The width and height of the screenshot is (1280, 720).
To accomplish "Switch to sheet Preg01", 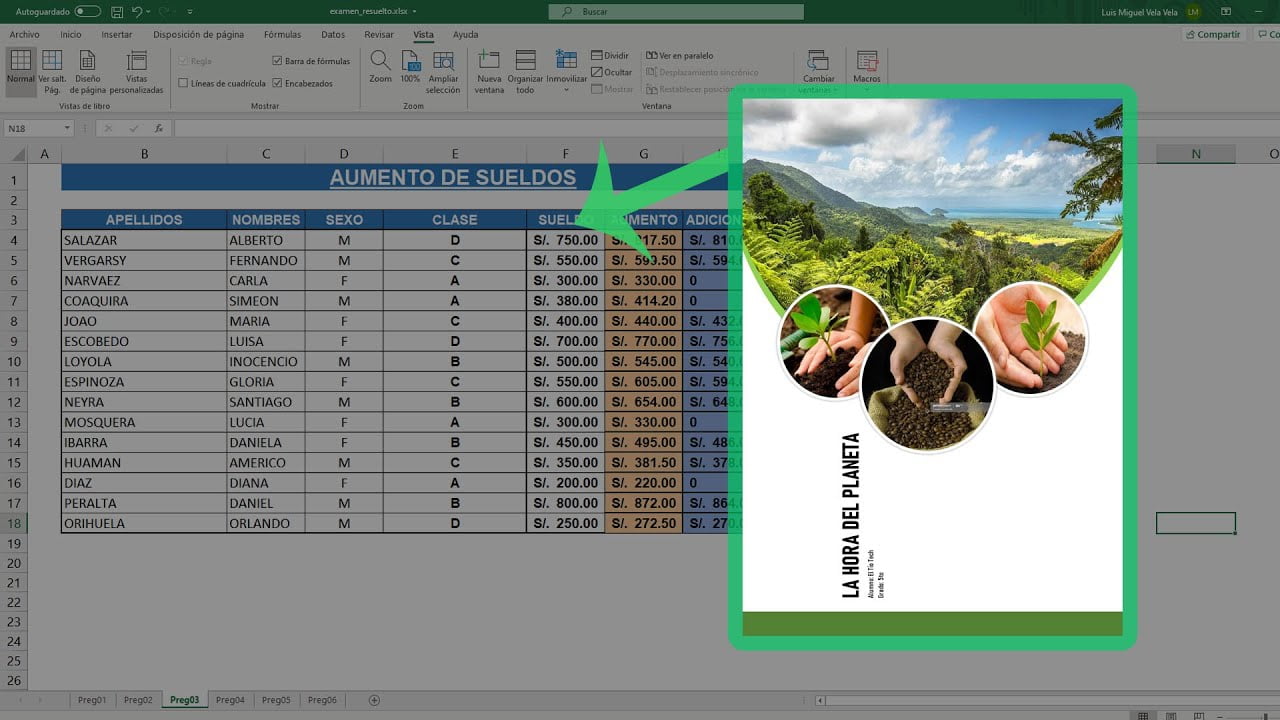I will (x=92, y=700).
